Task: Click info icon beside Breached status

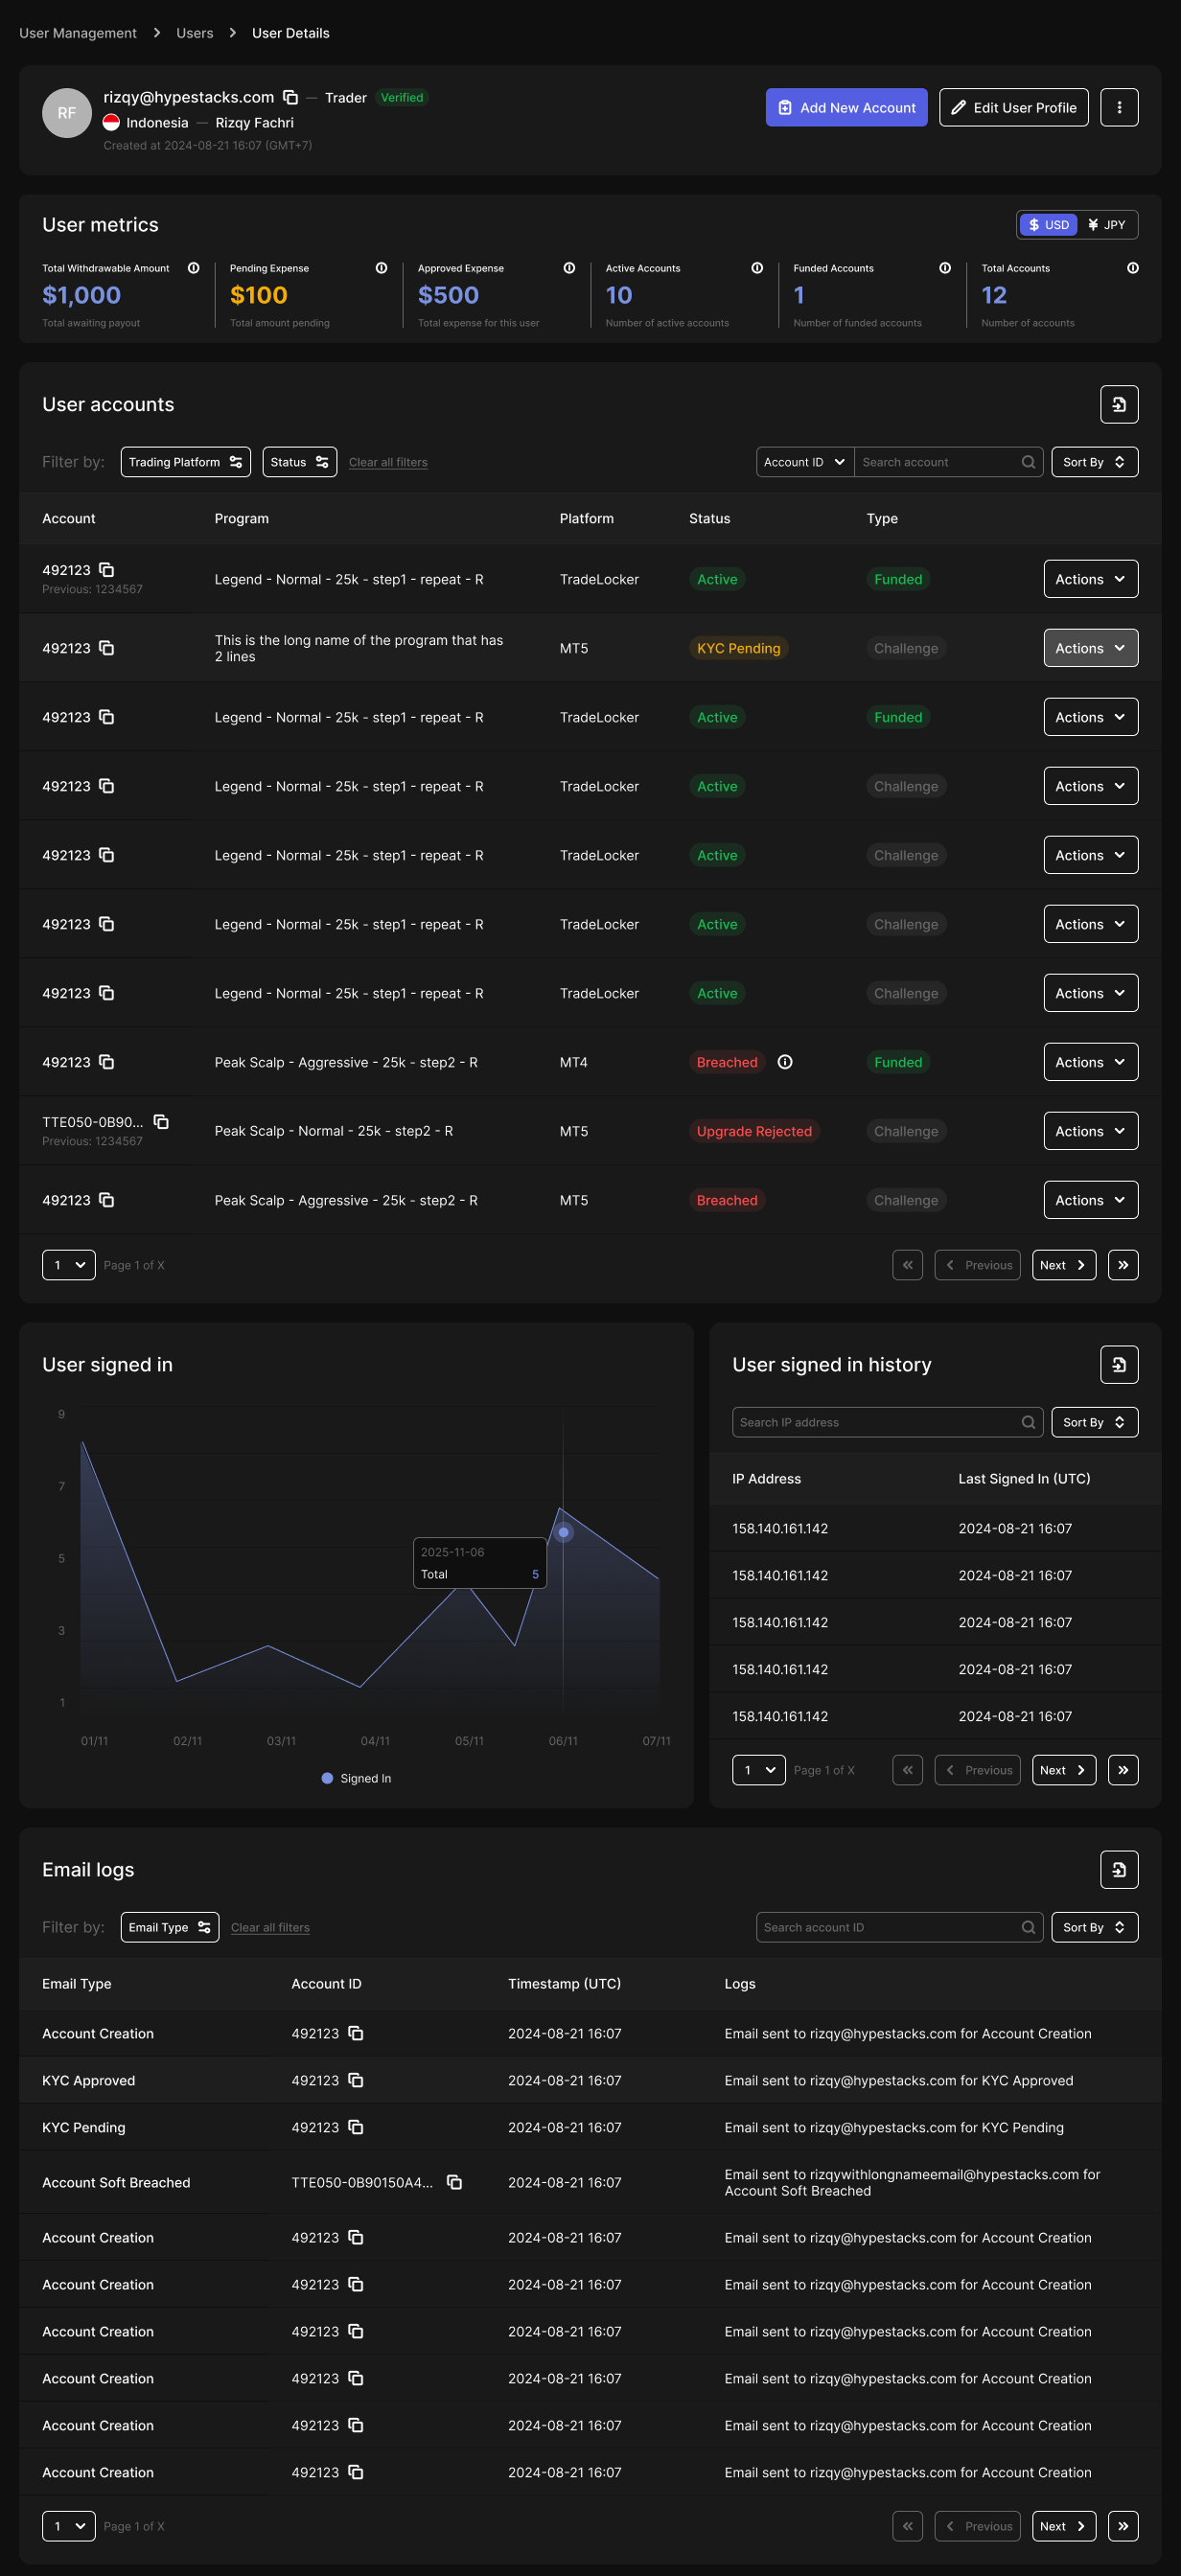Action: (x=785, y=1062)
